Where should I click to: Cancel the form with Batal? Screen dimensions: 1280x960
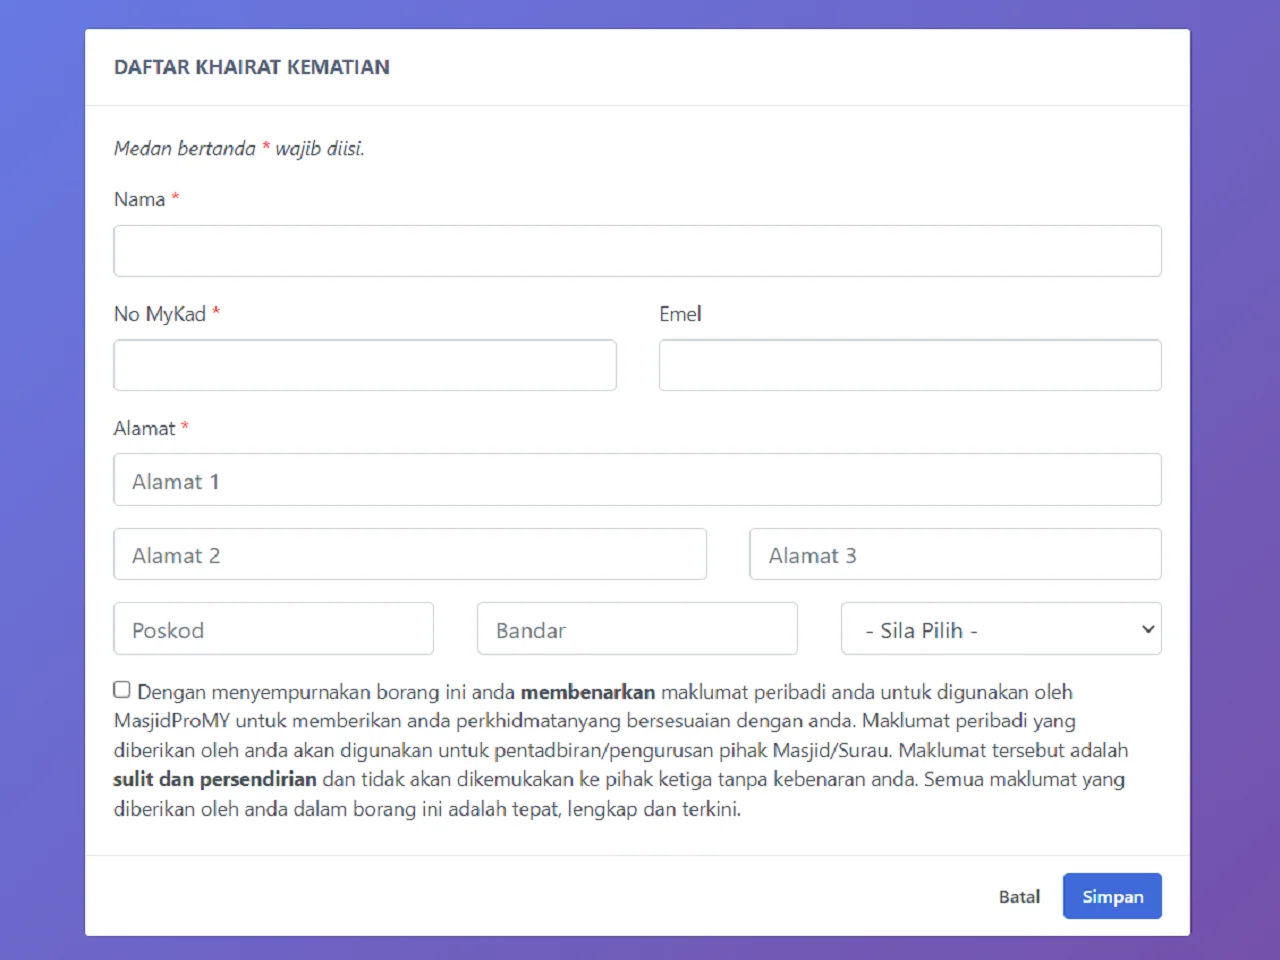tap(1019, 897)
